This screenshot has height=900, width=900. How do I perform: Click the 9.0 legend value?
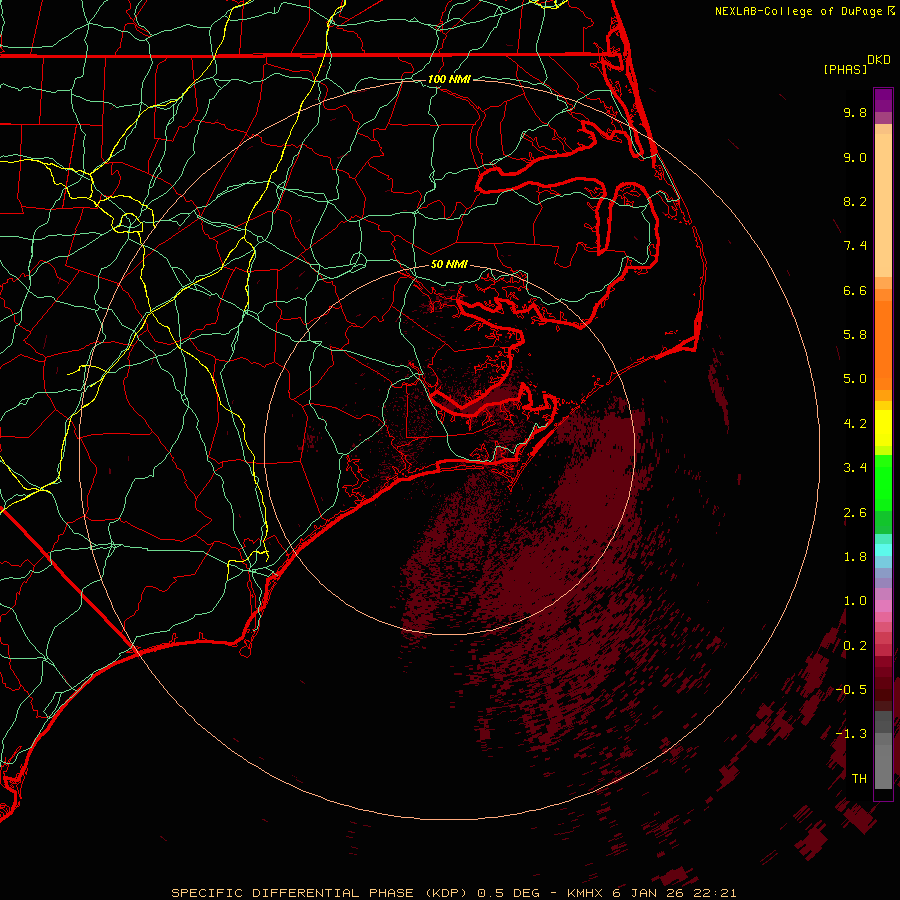(855, 157)
